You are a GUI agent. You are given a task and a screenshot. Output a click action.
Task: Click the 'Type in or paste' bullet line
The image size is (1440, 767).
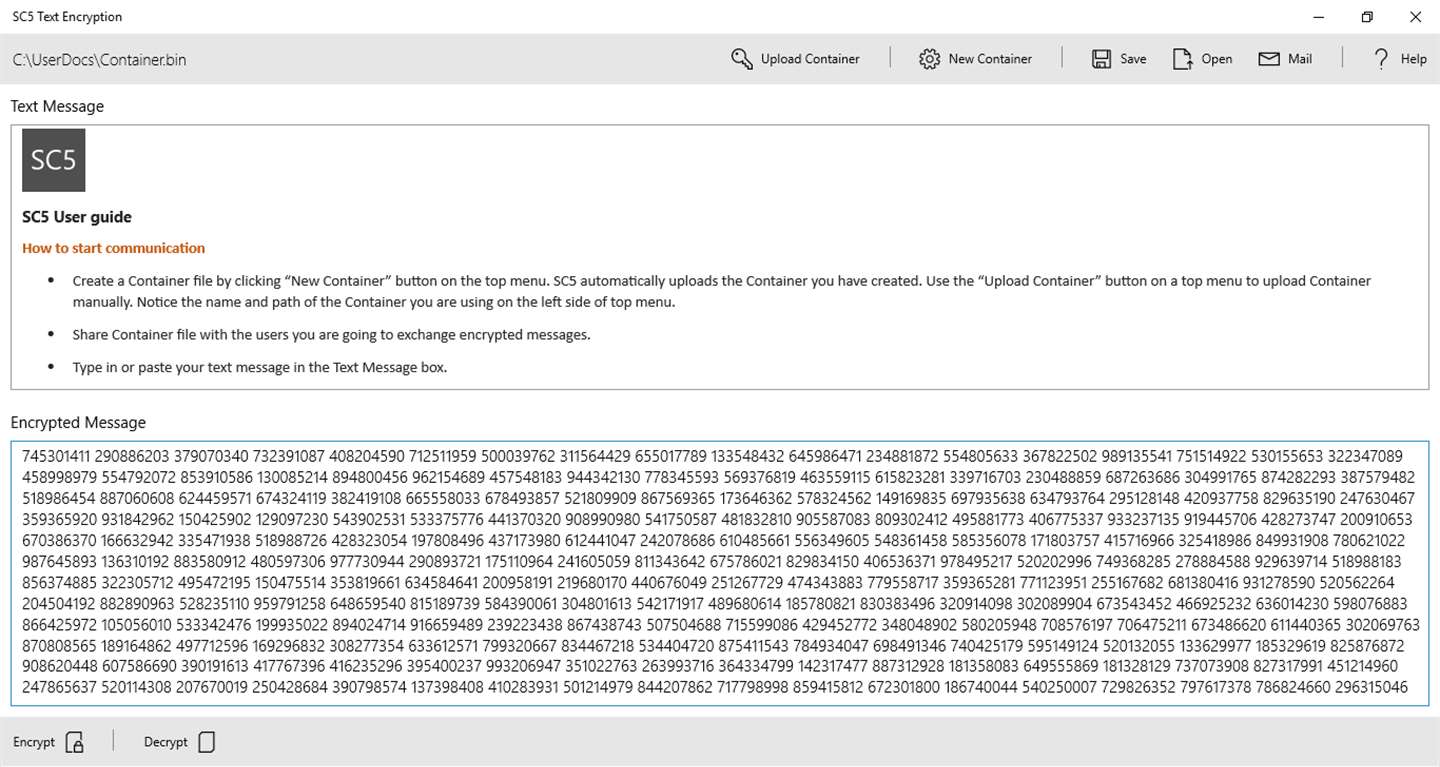pyautogui.click(x=260, y=367)
